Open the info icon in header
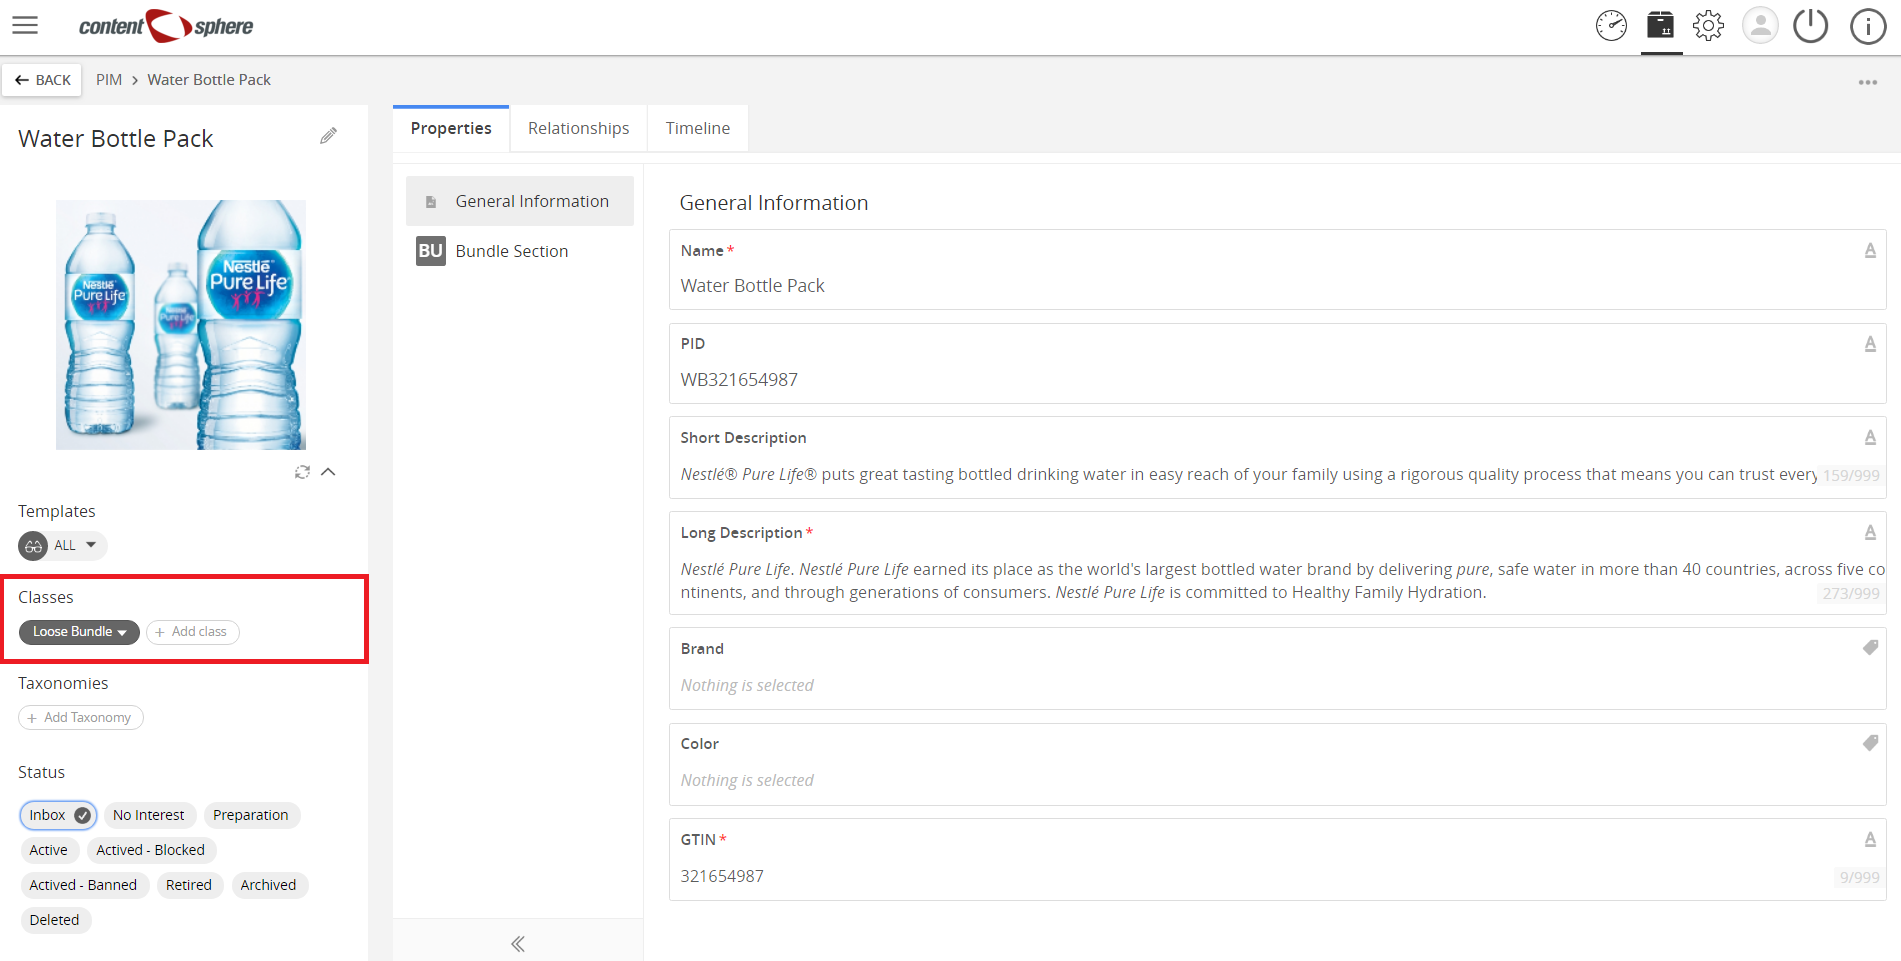 1867,26
